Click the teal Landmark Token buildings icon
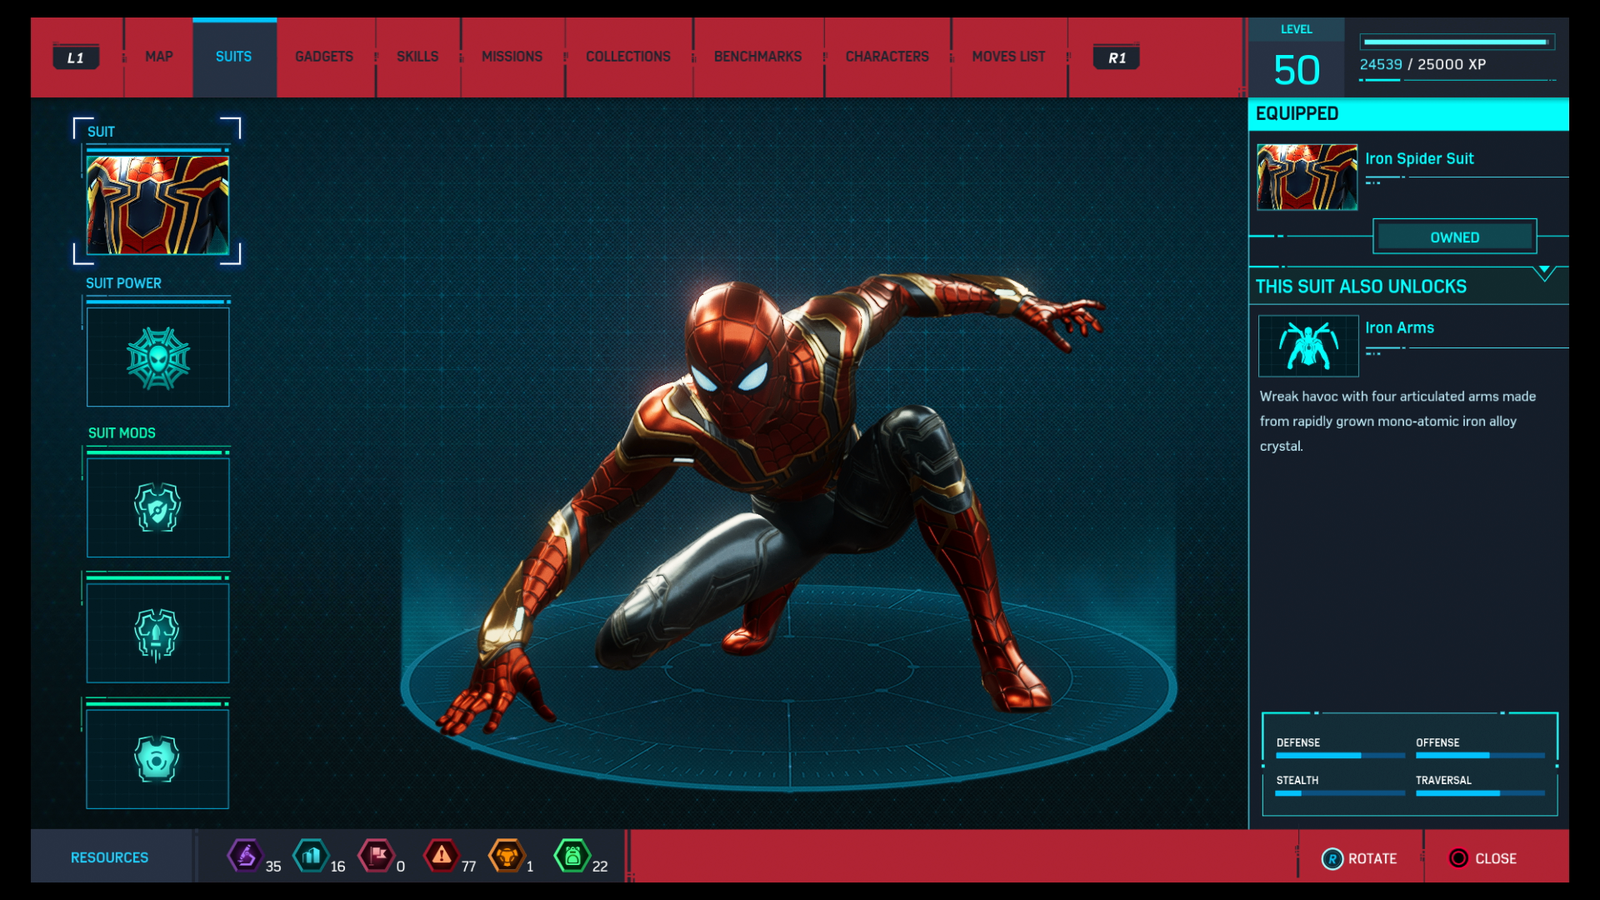This screenshot has height=900, width=1600. point(311,856)
